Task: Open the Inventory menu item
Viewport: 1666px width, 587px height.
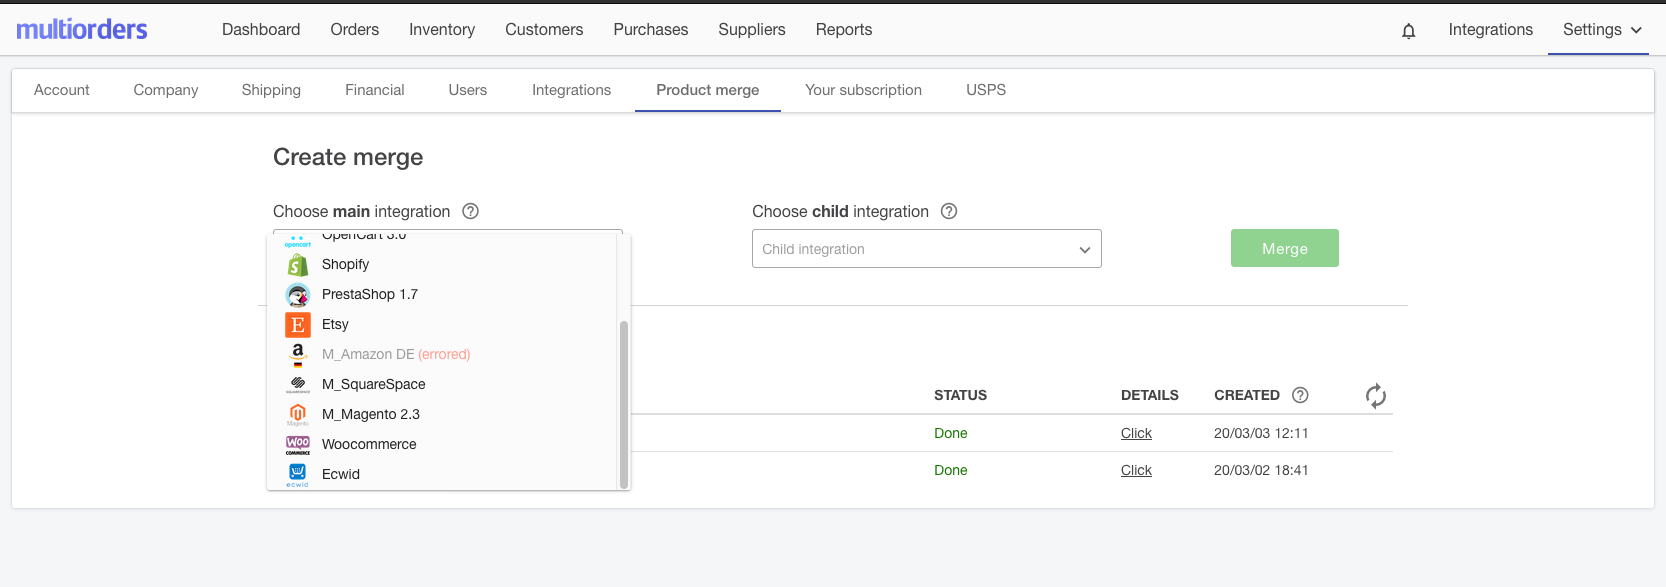Action: (441, 30)
